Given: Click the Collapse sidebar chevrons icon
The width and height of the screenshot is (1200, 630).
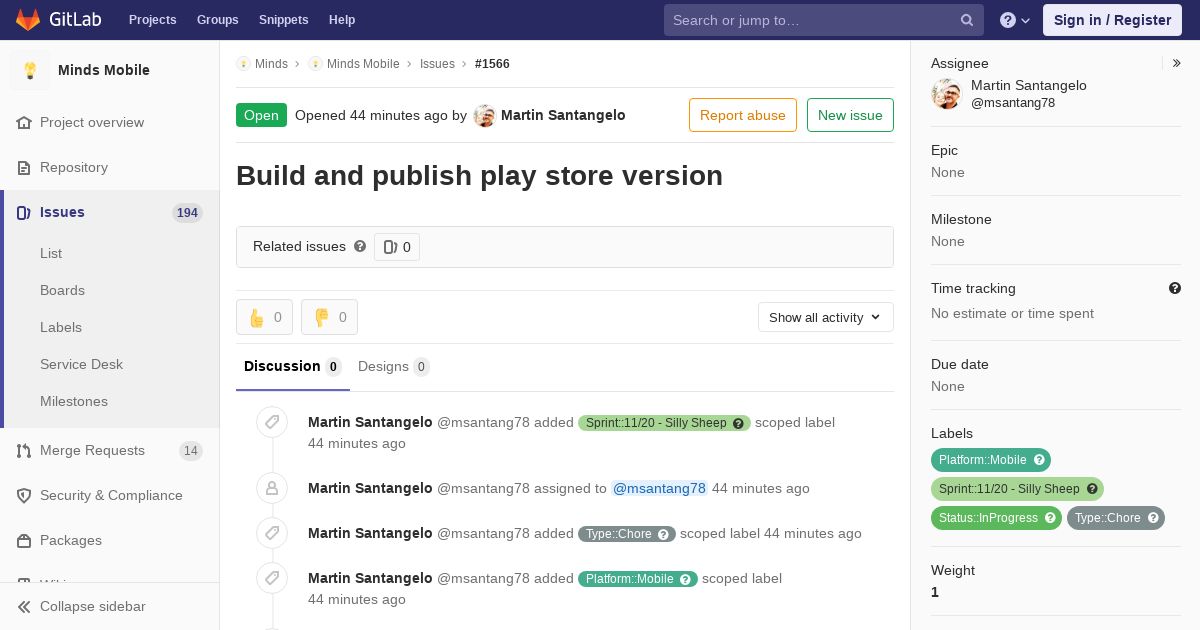Looking at the screenshot, I should (24, 607).
